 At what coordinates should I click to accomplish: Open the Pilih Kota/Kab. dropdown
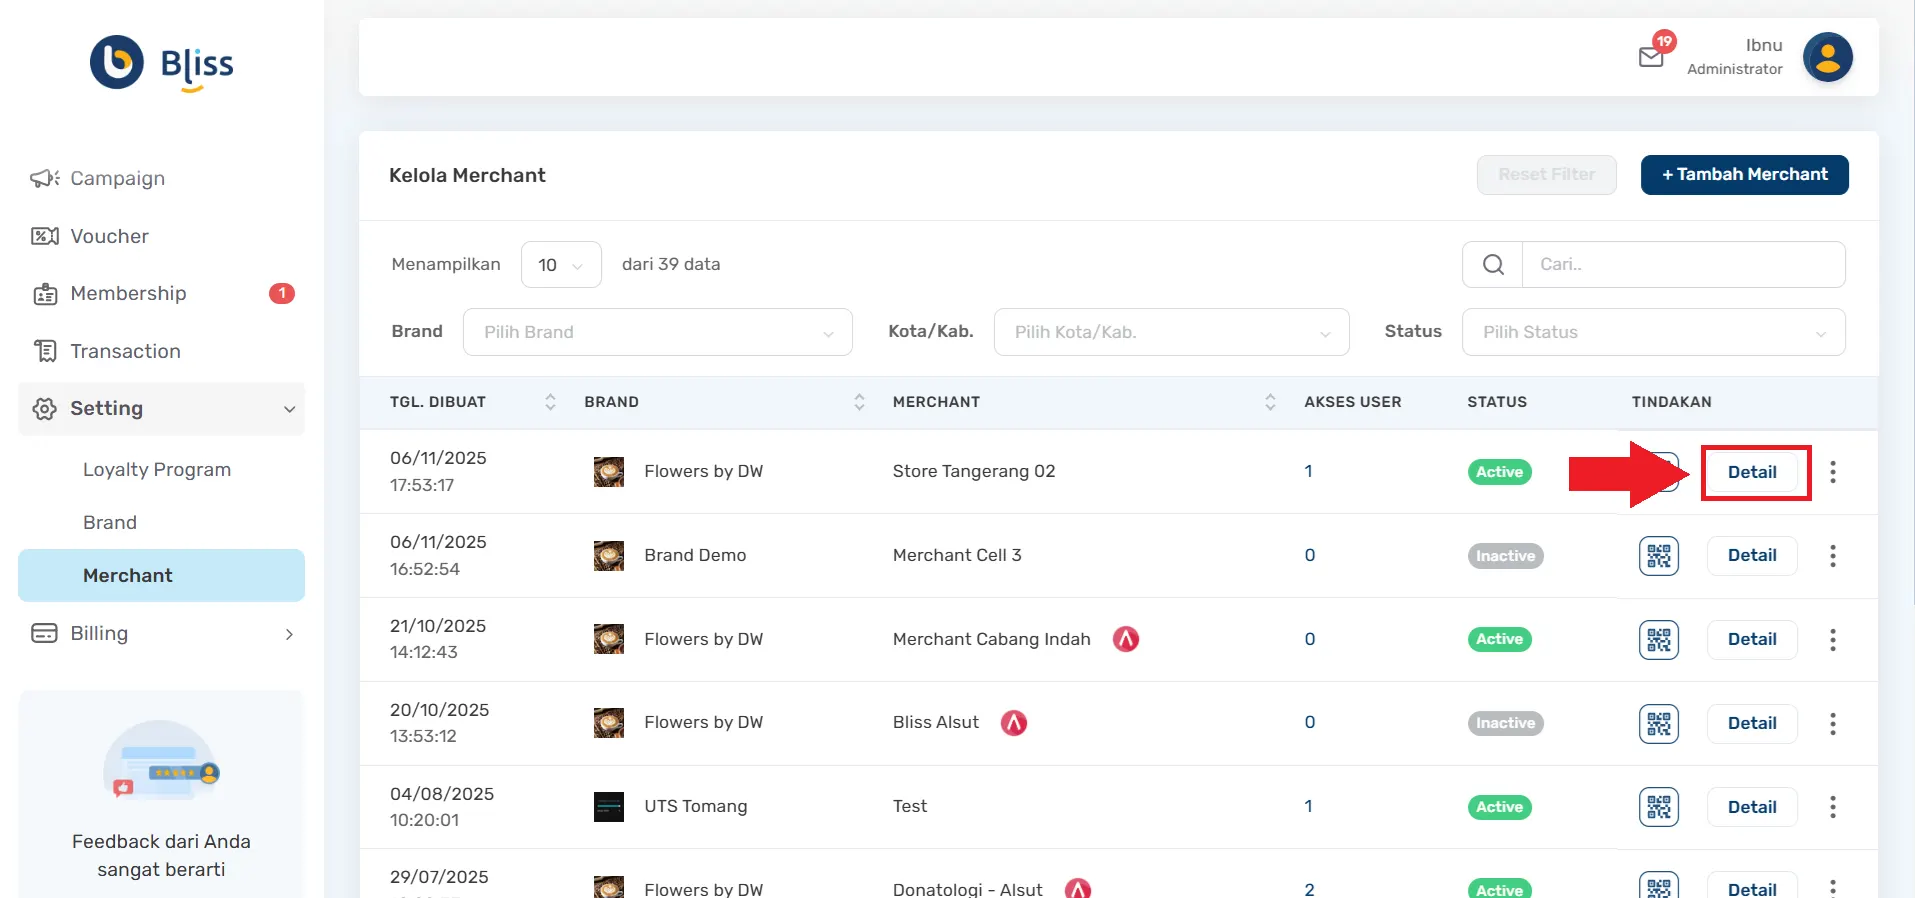coord(1171,332)
